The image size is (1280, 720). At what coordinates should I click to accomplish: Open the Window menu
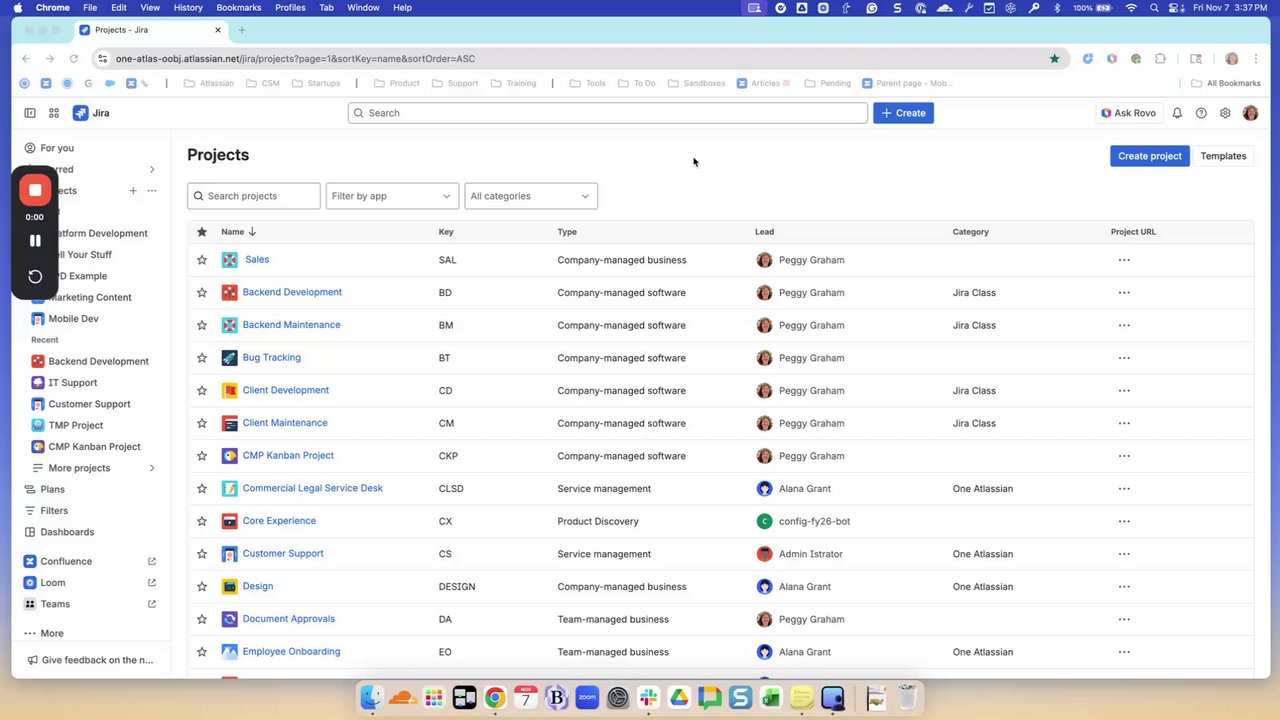363,8
